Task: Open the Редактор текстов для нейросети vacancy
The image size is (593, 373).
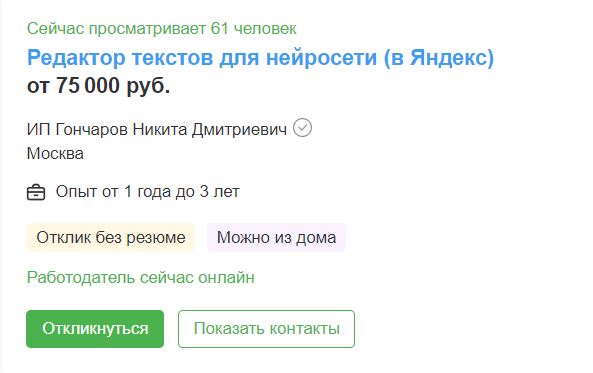Action: click(x=260, y=58)
